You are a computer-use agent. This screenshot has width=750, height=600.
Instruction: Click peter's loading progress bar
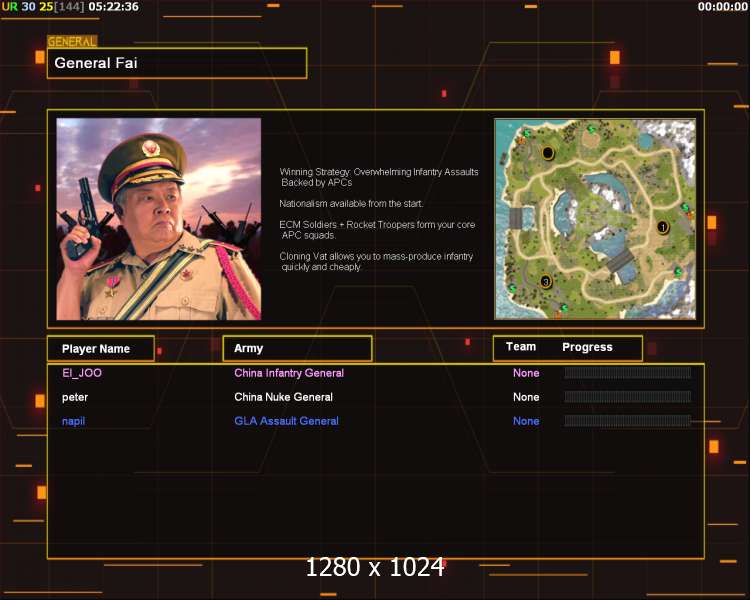[x=628, y=397]
